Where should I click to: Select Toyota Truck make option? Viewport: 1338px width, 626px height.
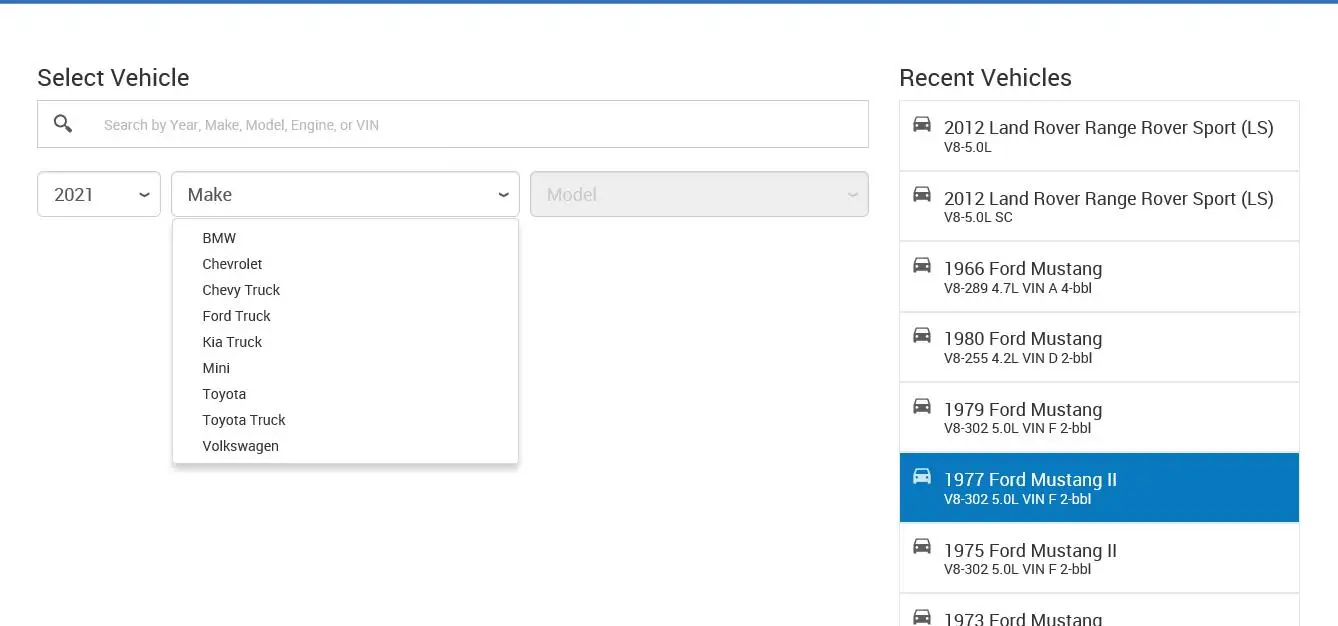(x=345, y=420)
